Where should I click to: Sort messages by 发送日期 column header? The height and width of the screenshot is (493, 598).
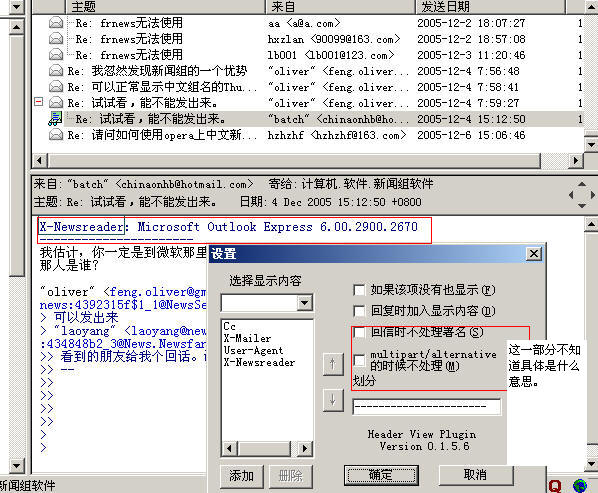490,6
